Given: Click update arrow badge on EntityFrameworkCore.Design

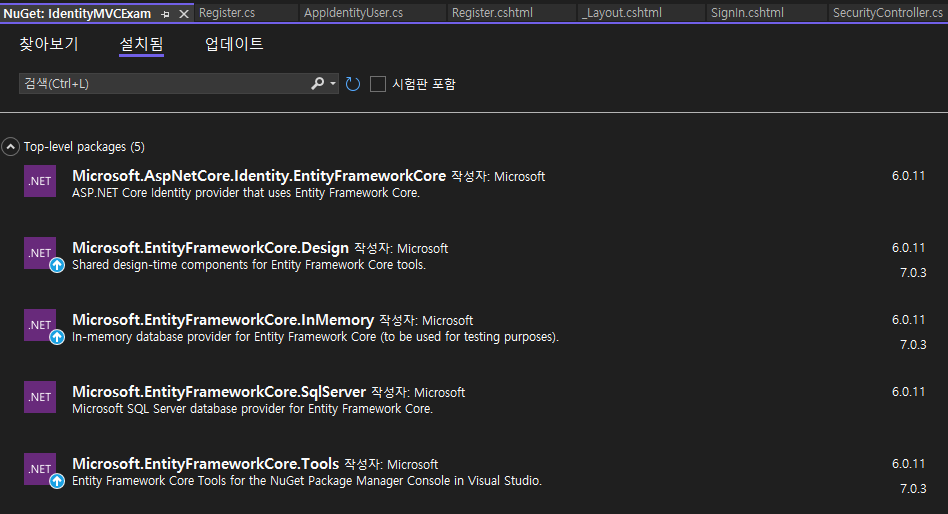Looking at the screenshot, I should [57, 265].
